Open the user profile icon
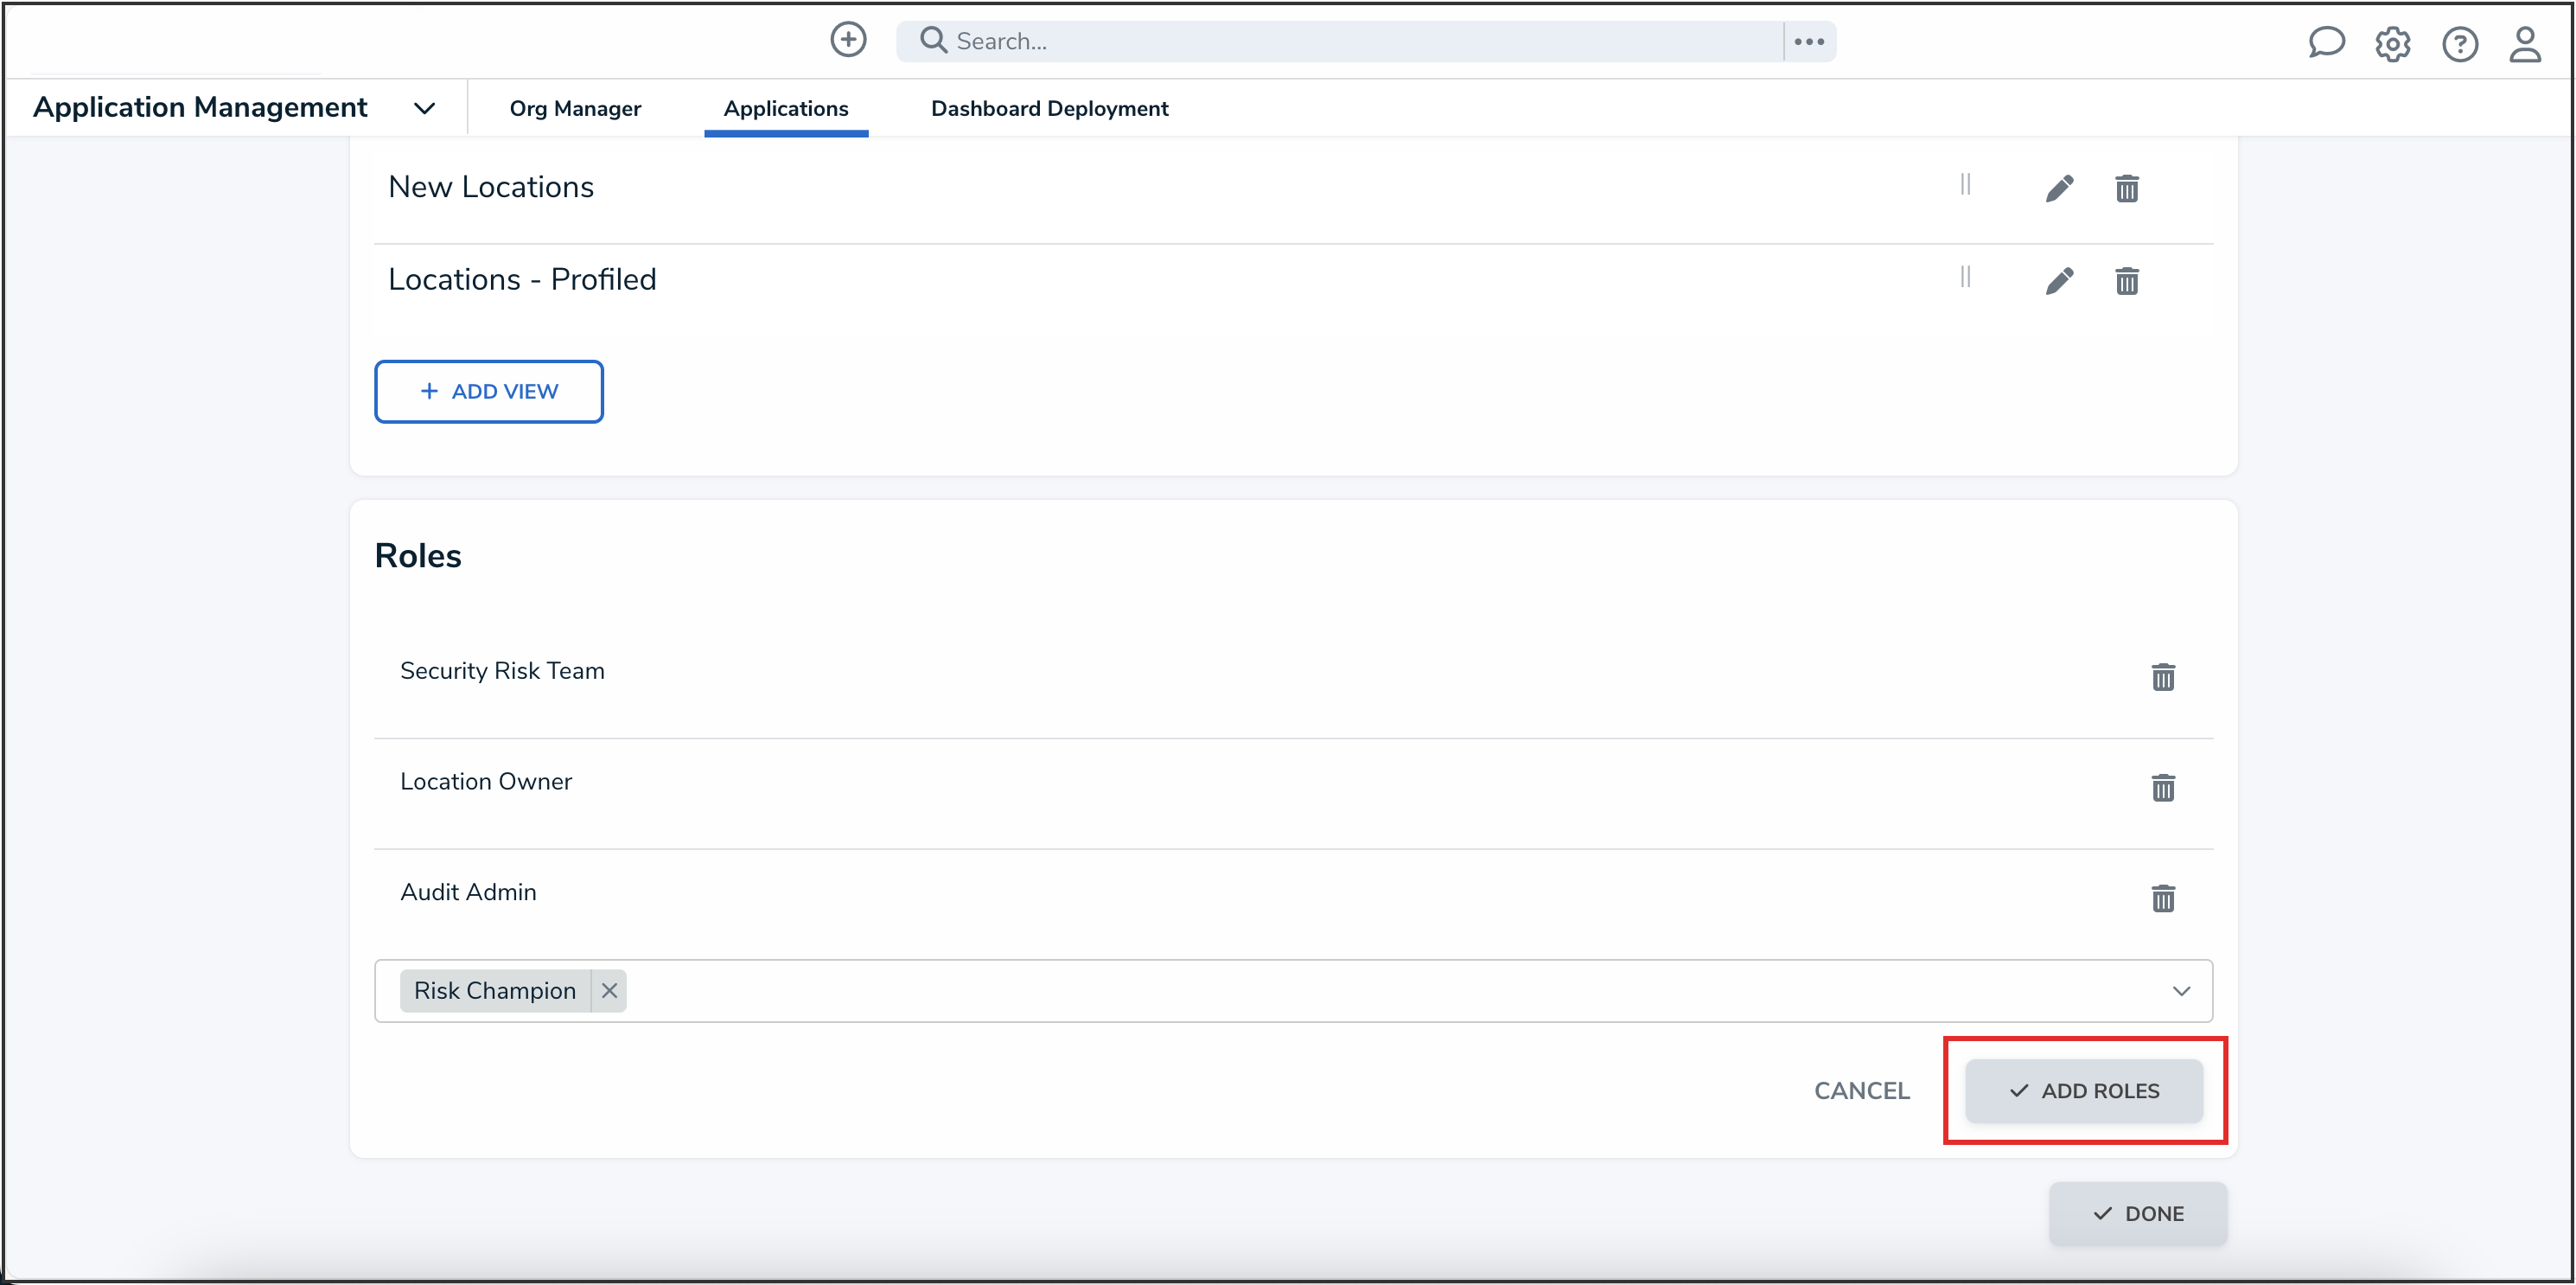Screen dimensions: 2576x1285 pyautogui.click(x=2525, y=44)
